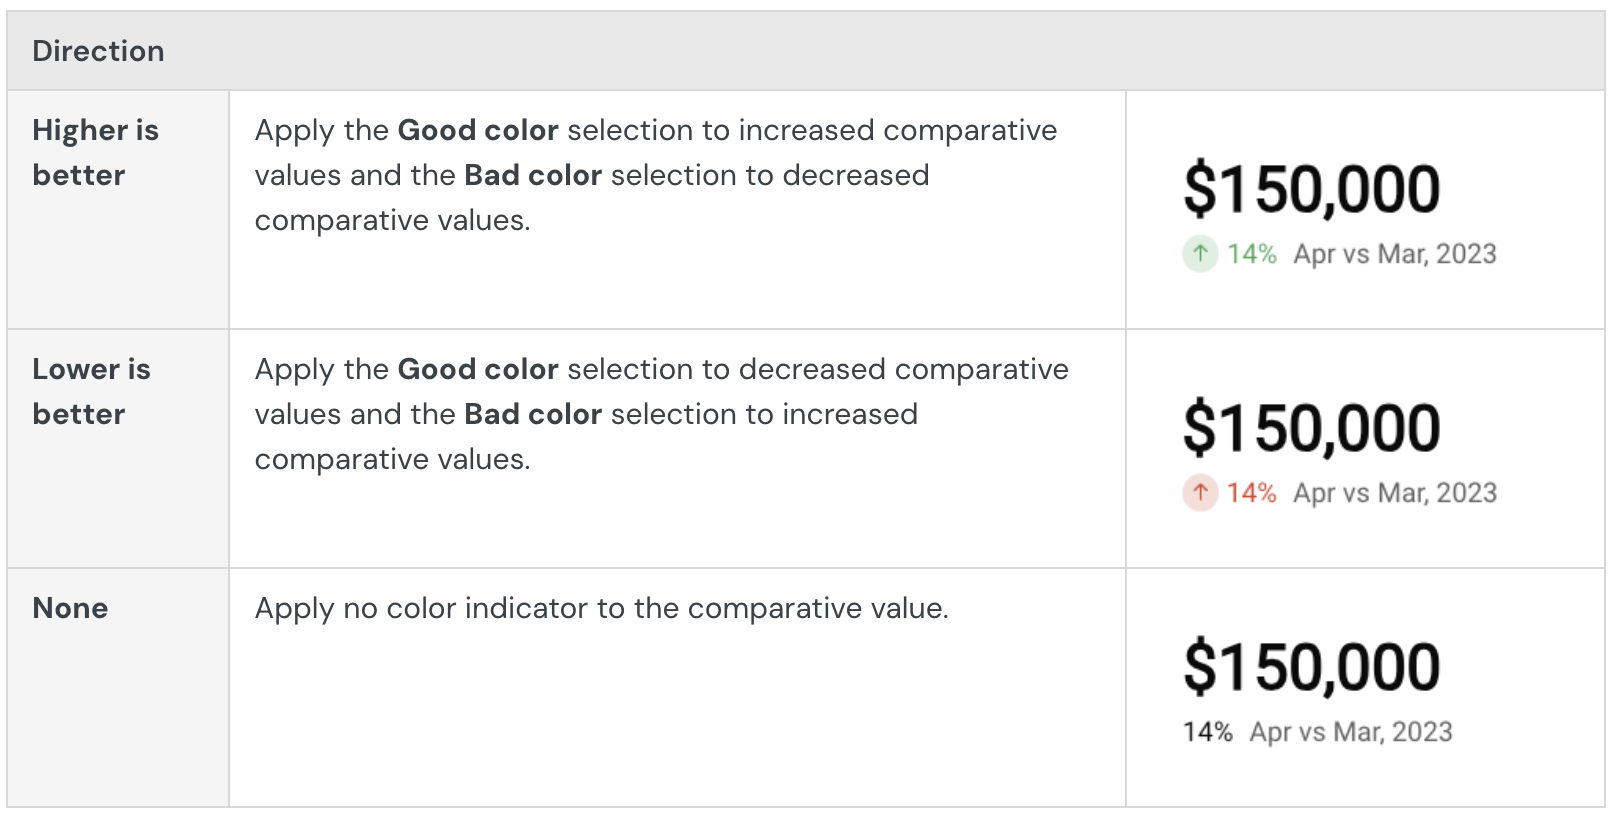Click the green up arrow icon
Viewport: 1612px width, 814px height.
1200,253
